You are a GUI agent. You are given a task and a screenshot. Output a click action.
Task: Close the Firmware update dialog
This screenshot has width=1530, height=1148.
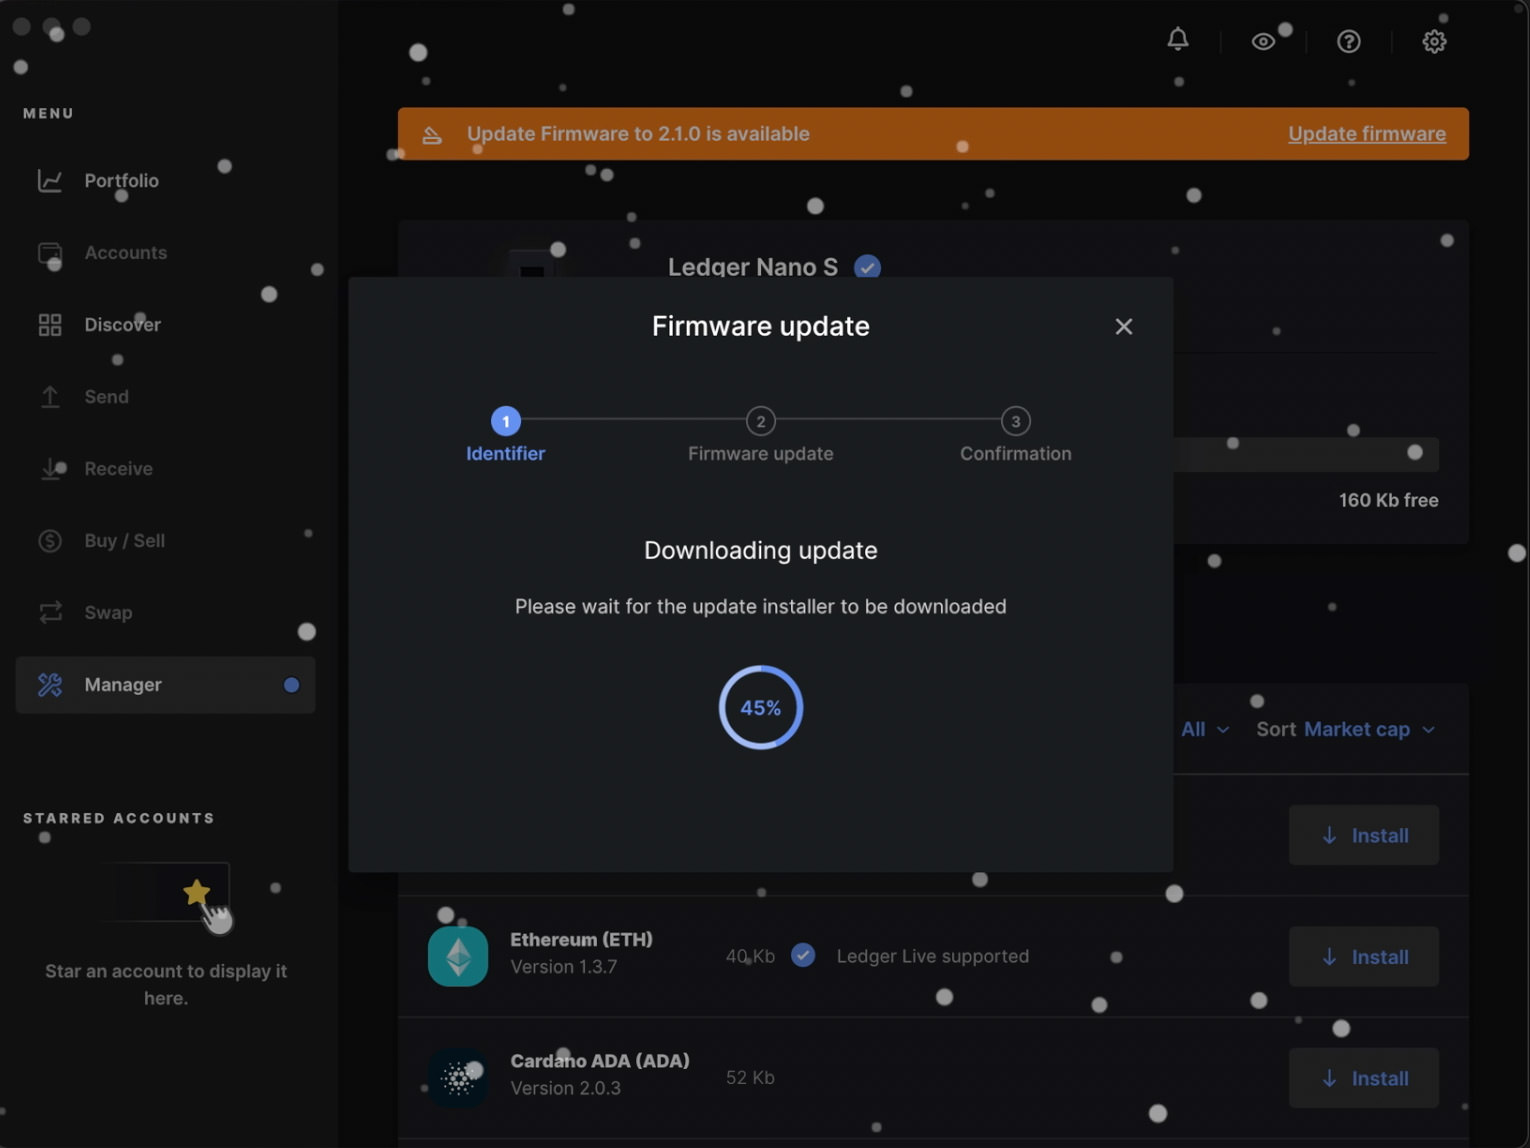point(1124,327)
